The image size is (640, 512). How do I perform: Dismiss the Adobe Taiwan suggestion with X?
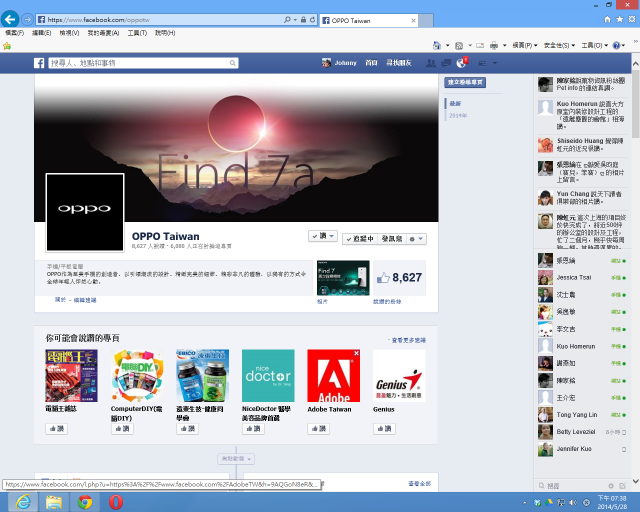pos(356,353)
